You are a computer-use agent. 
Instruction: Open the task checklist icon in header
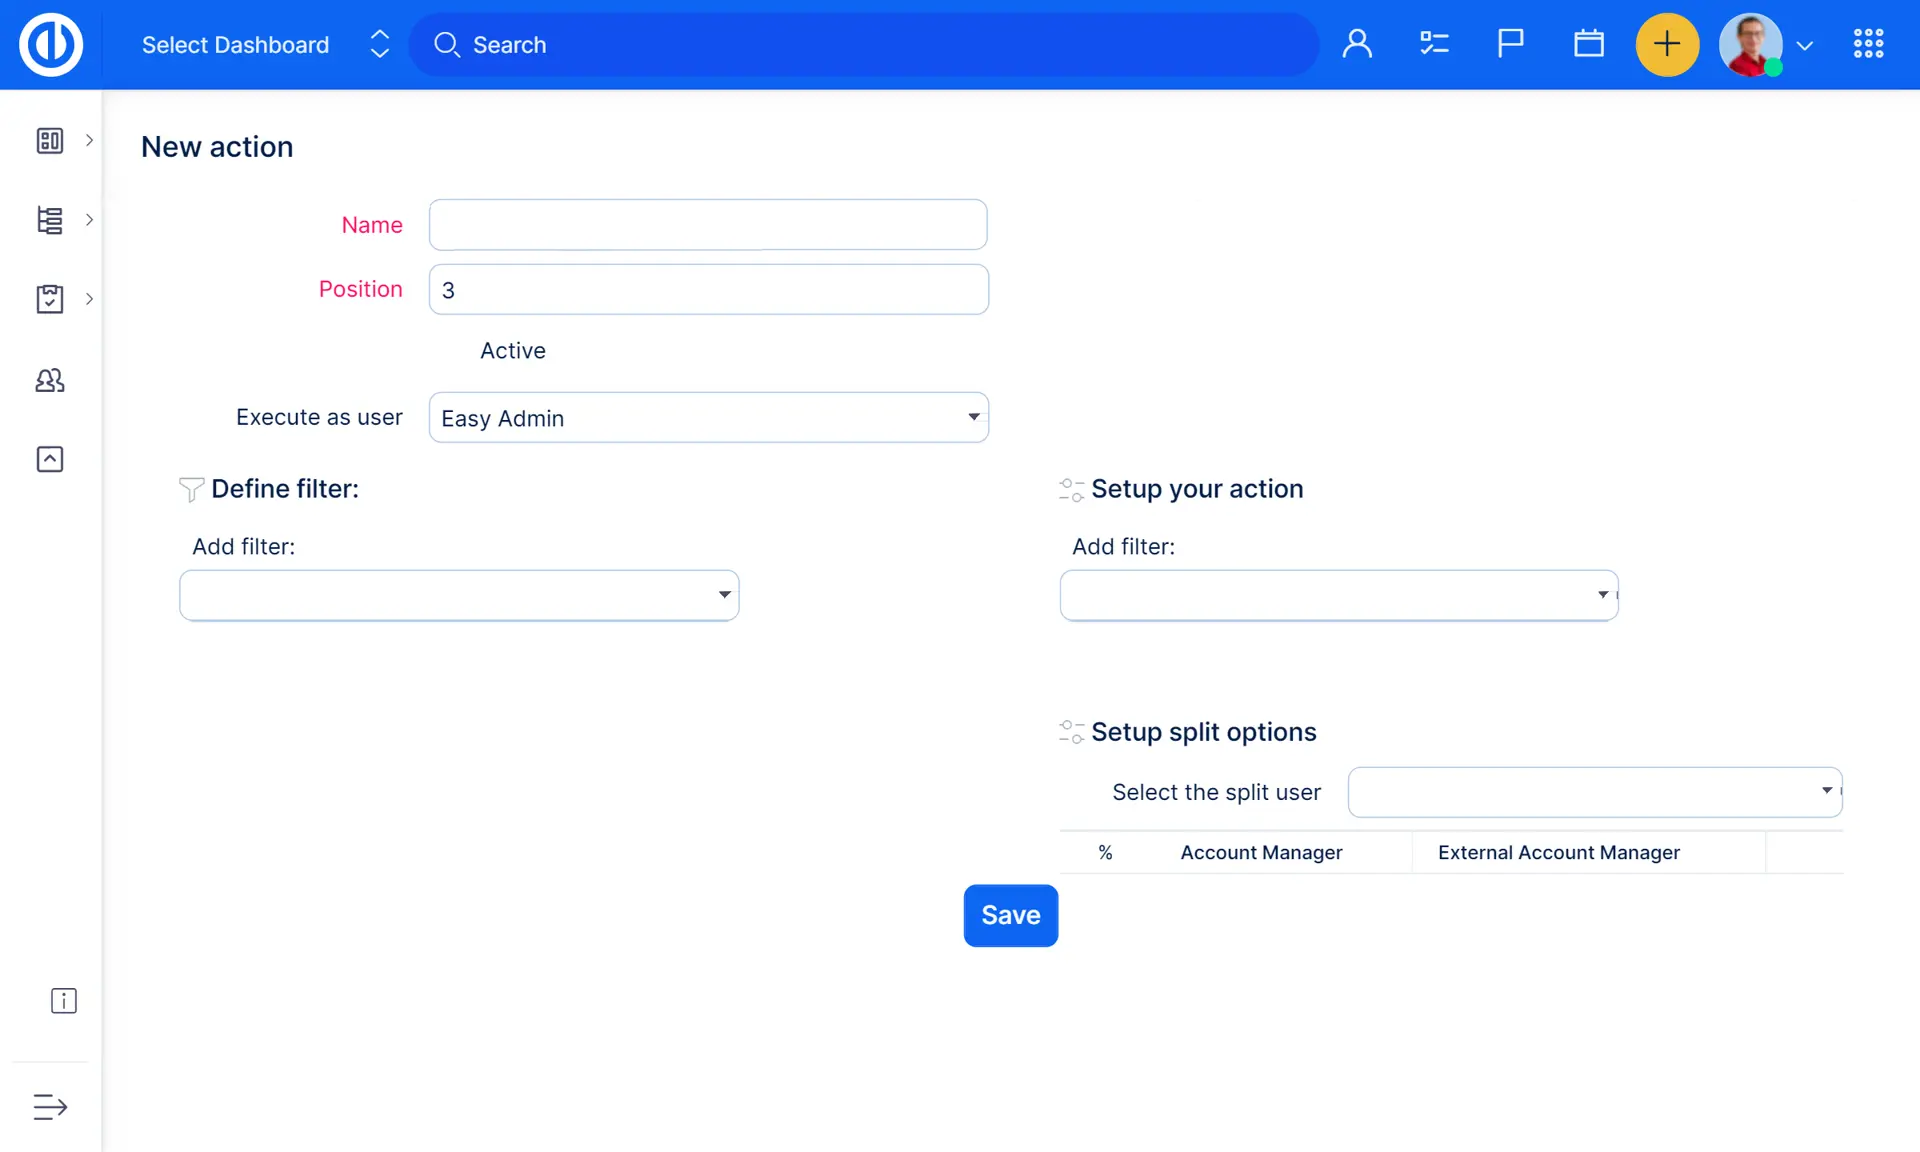[x=1434, y=44]
